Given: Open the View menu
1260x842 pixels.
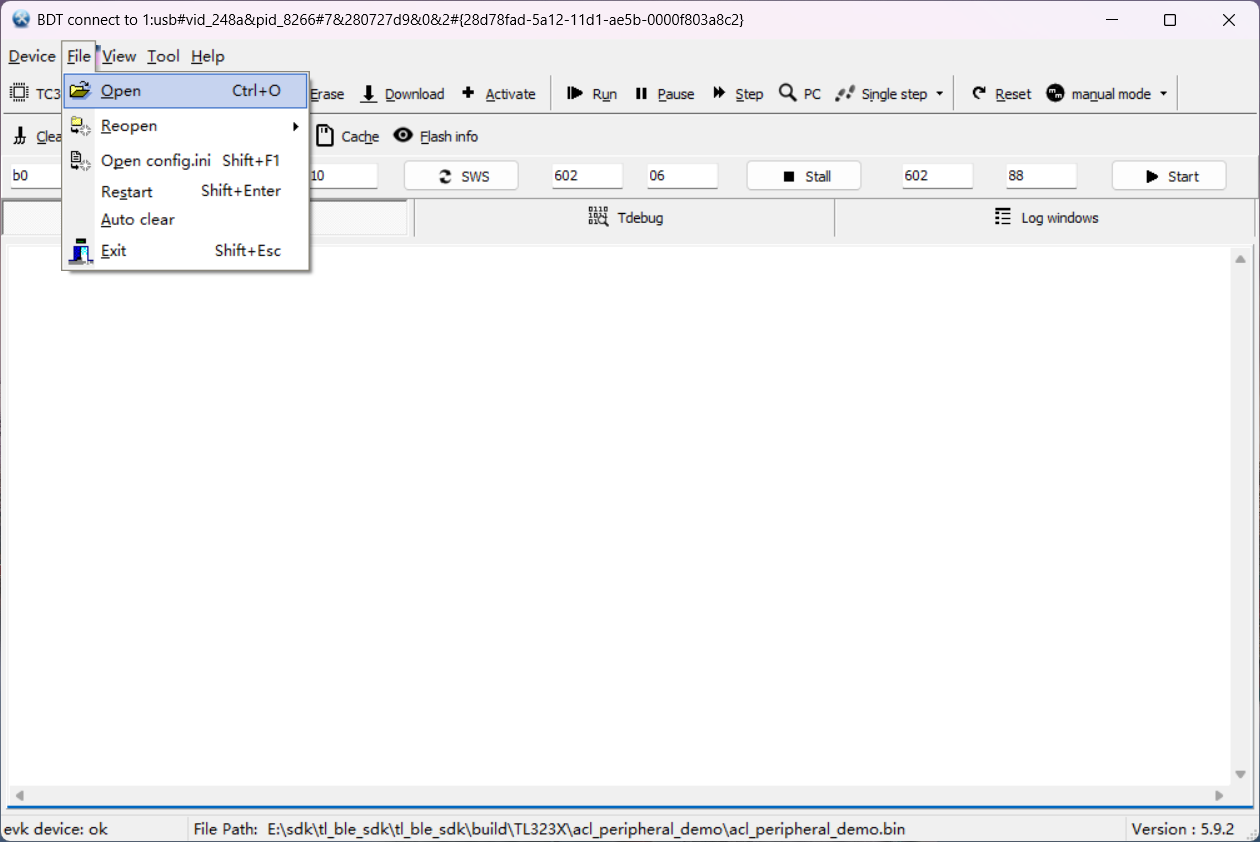Looking at the screenshot, I should [x=119, y=56].
